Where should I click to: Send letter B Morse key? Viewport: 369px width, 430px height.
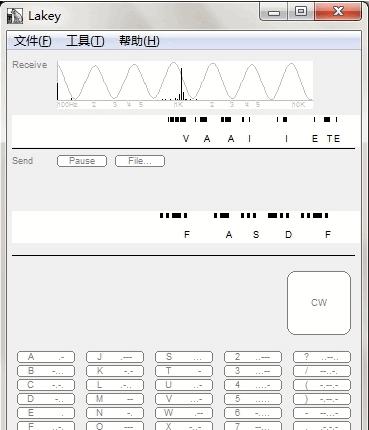pos(46,371)
